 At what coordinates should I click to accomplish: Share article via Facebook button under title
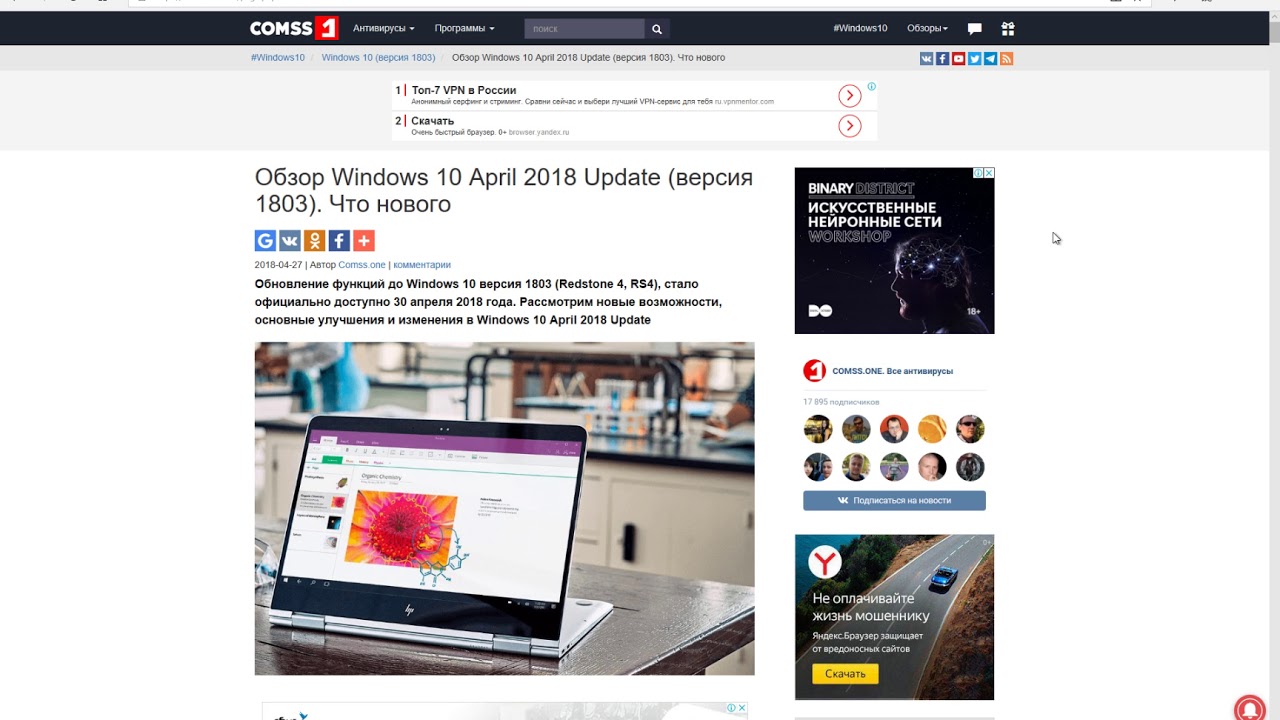(x=339, y=240)
